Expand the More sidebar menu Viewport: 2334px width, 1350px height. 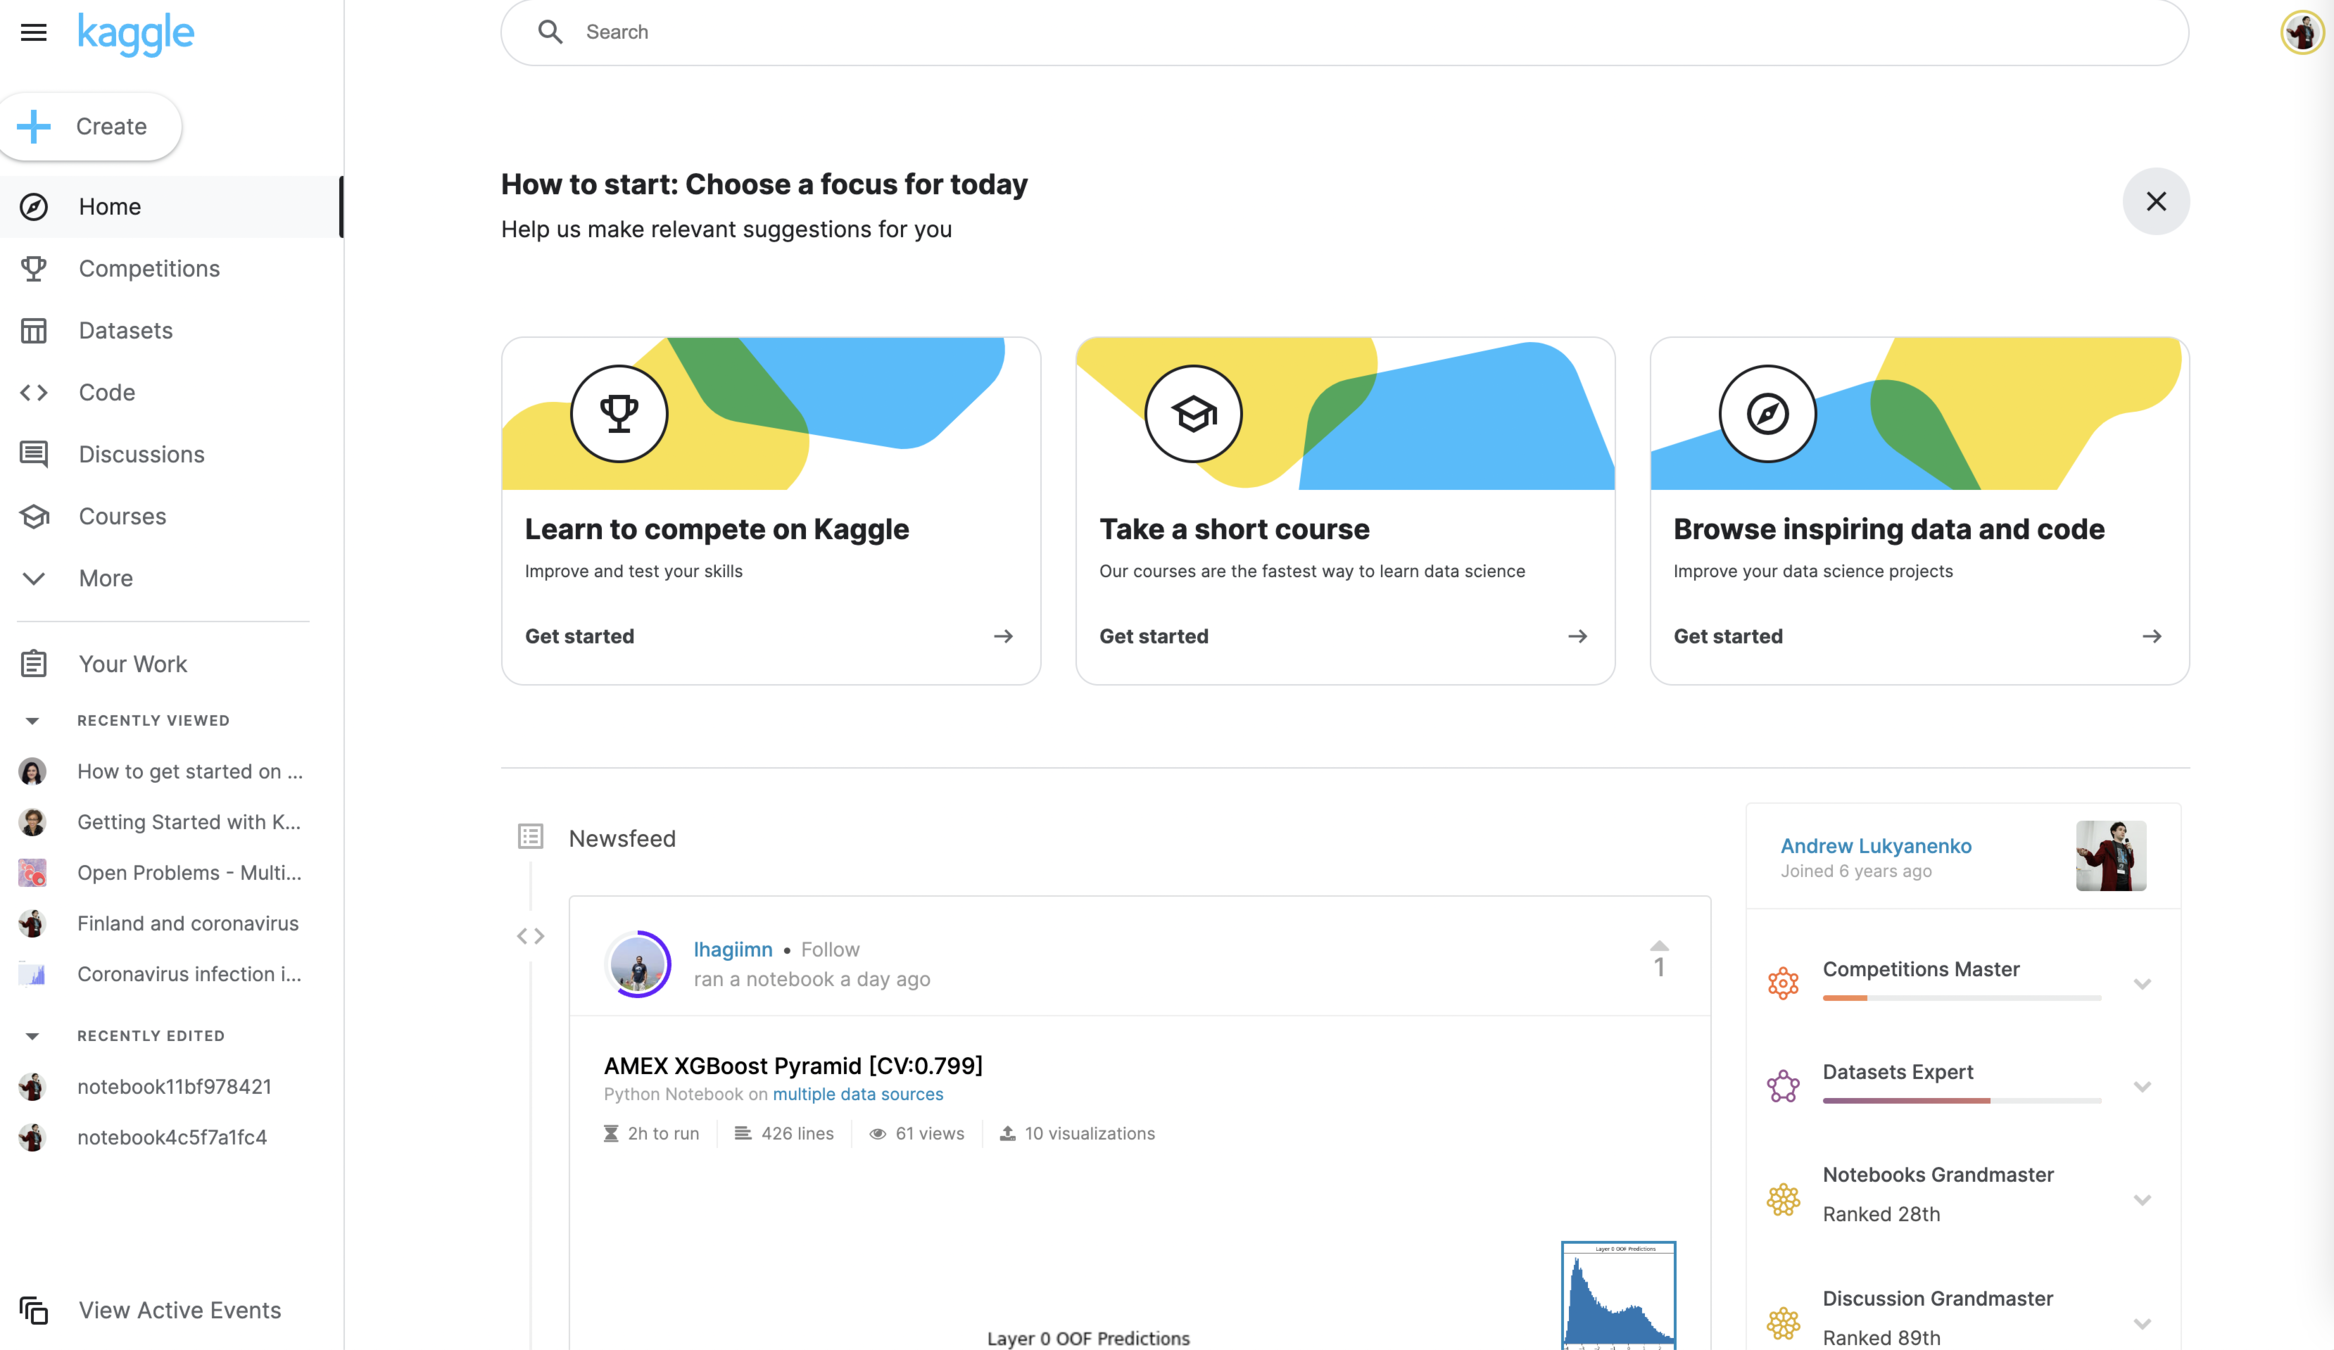click(105, 578)
